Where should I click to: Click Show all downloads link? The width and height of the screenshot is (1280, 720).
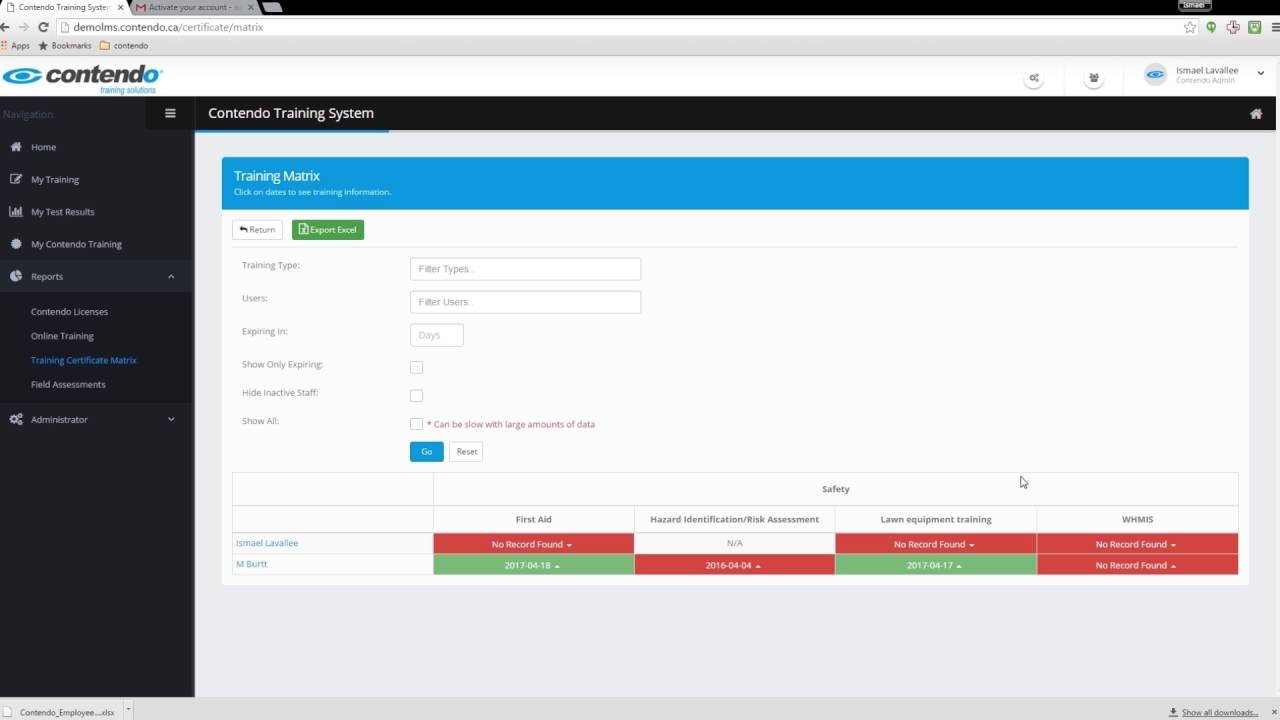pos(1219,713)
